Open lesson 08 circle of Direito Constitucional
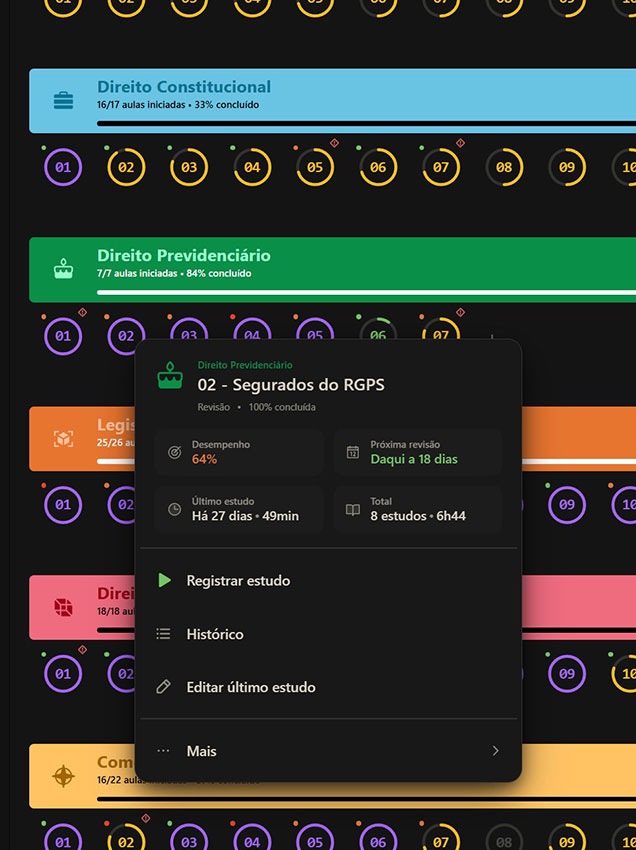This screenshot has height=850, width=636. coord(504,167)
